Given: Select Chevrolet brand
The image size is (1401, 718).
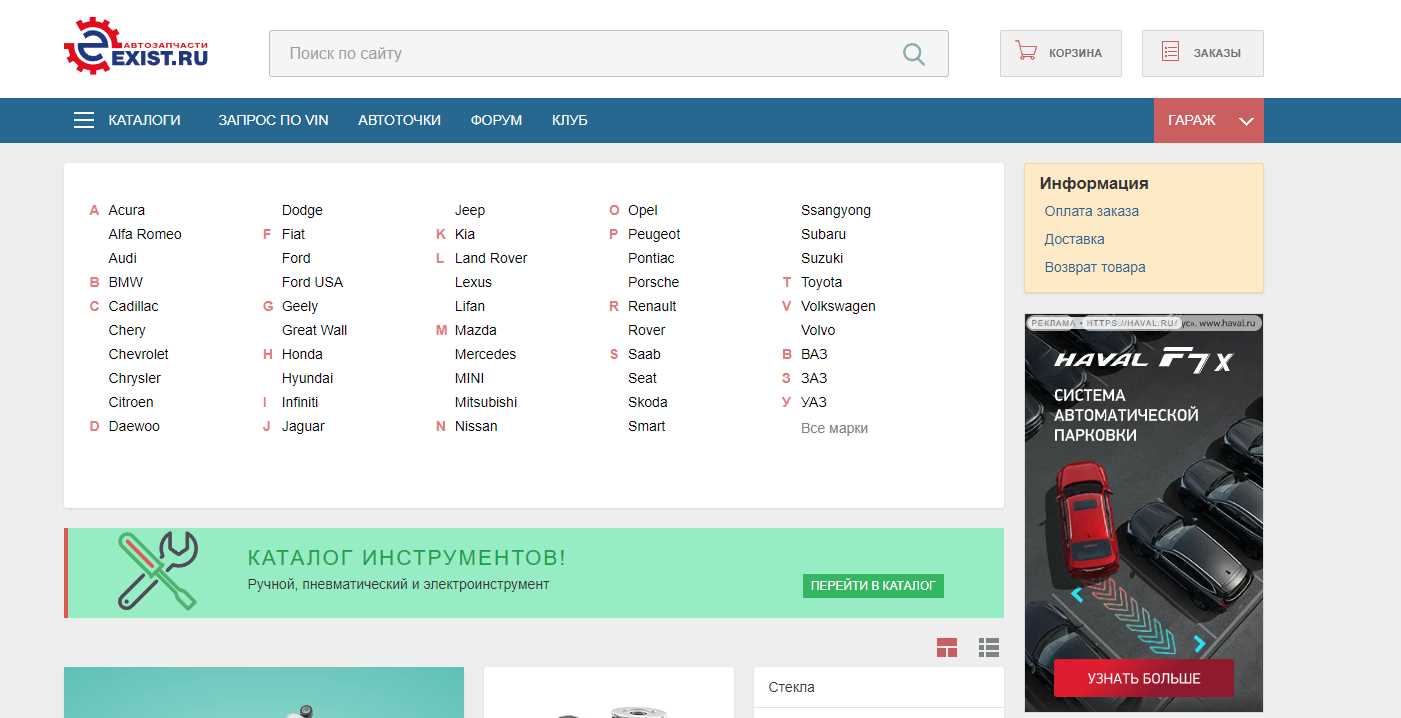Looking at the screenshot, I should 138,354.
